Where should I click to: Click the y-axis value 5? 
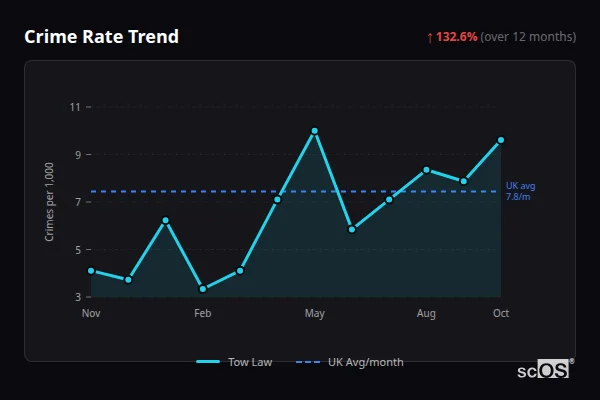pos(78,250)
